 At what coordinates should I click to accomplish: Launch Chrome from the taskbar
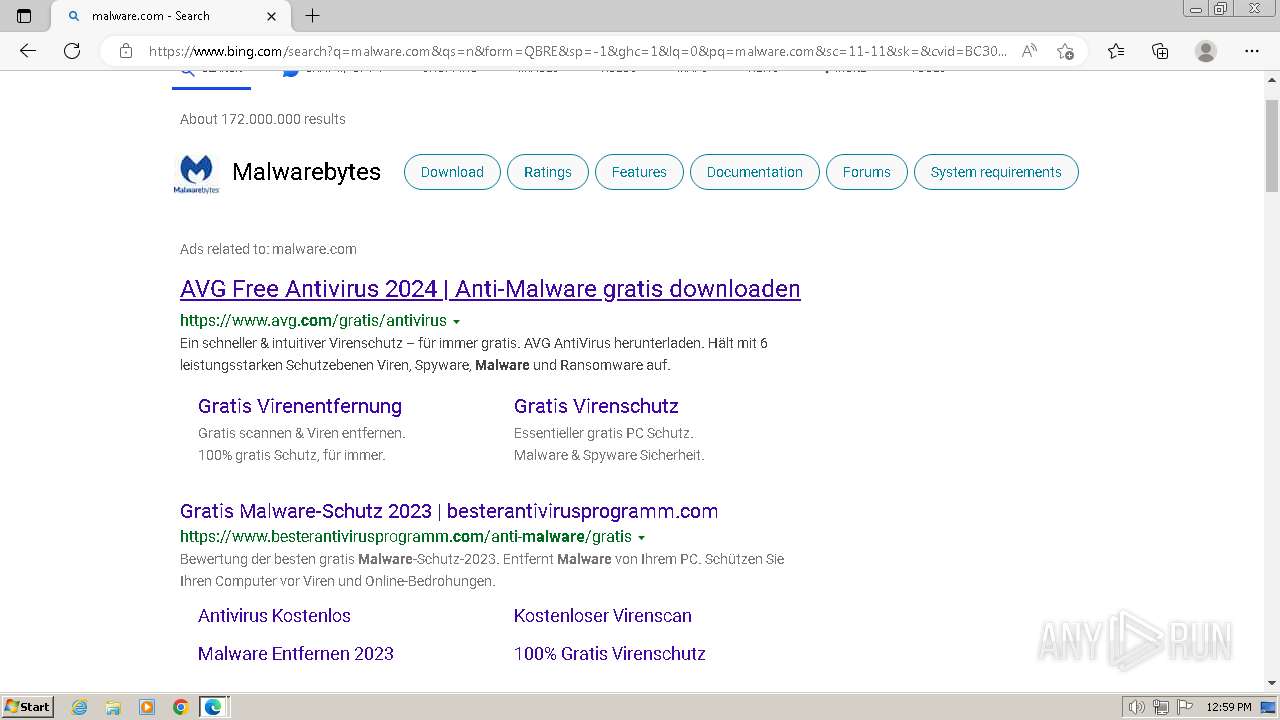click(x=180, y=707)
